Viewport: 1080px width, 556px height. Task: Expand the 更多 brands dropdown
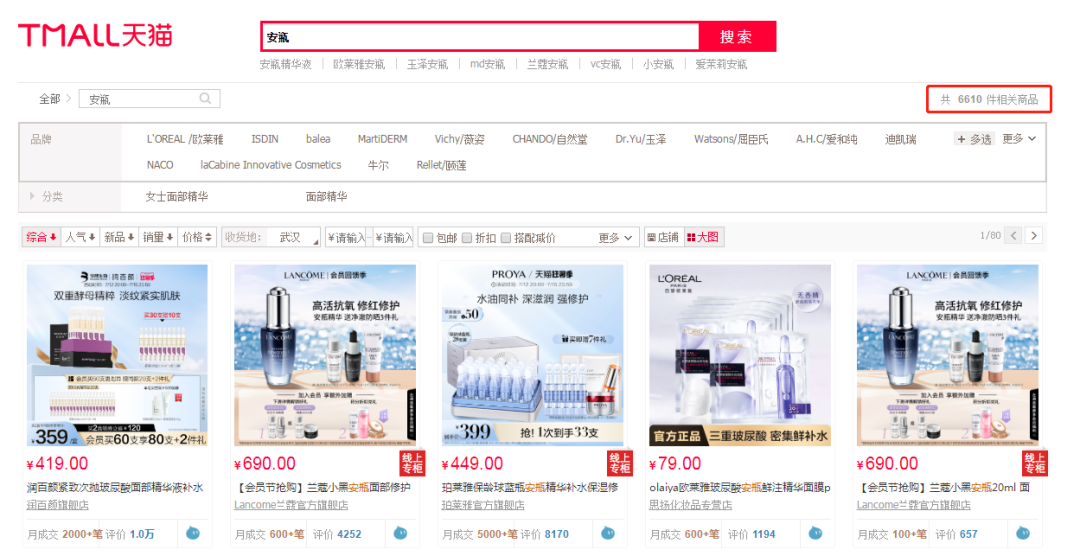[1019, 138]
